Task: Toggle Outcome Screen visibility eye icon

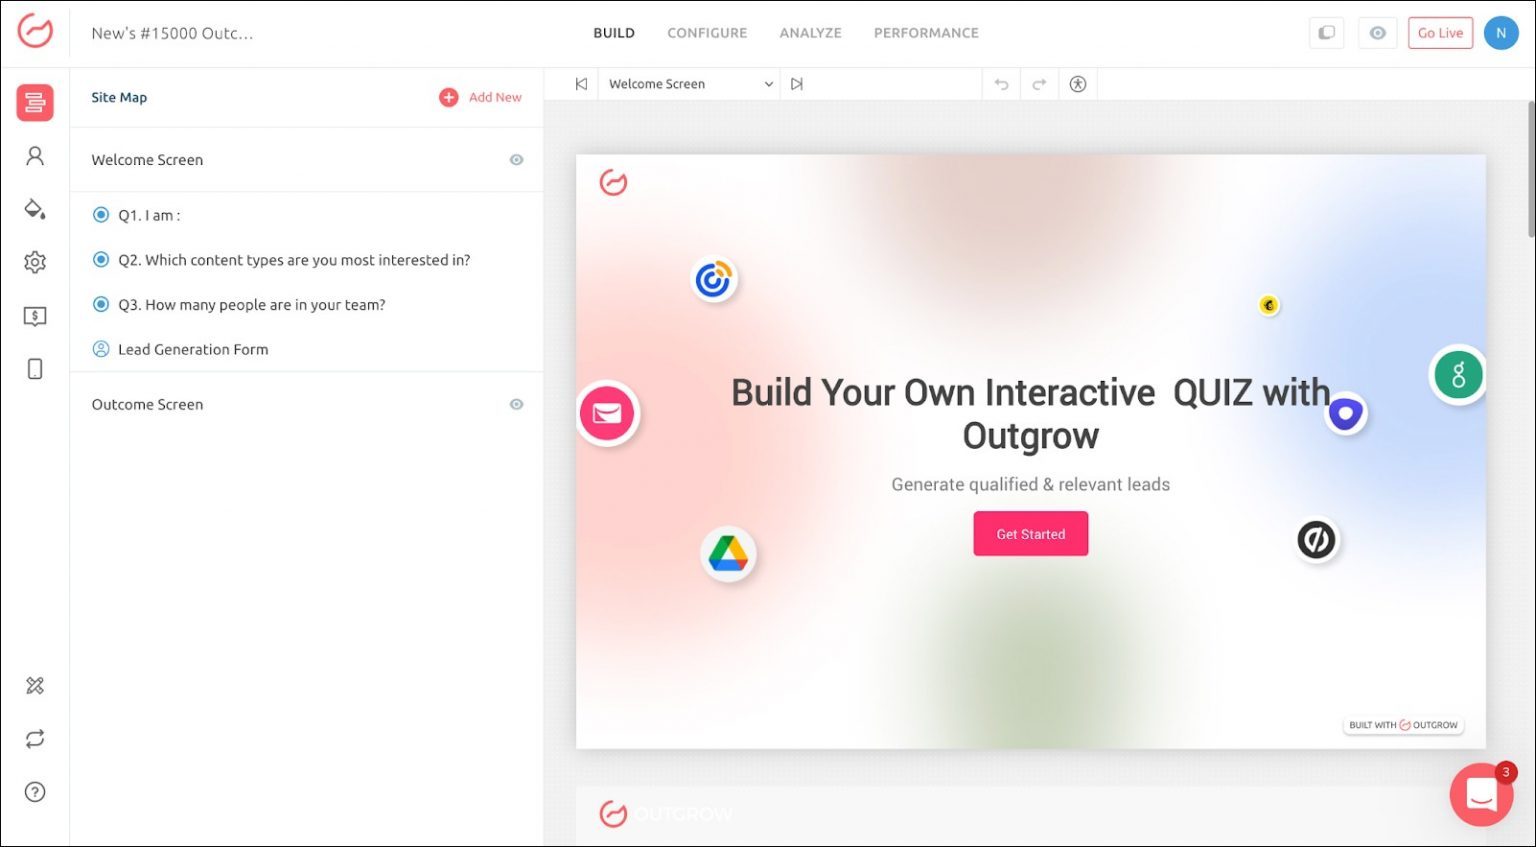Action: click(516, 405)
